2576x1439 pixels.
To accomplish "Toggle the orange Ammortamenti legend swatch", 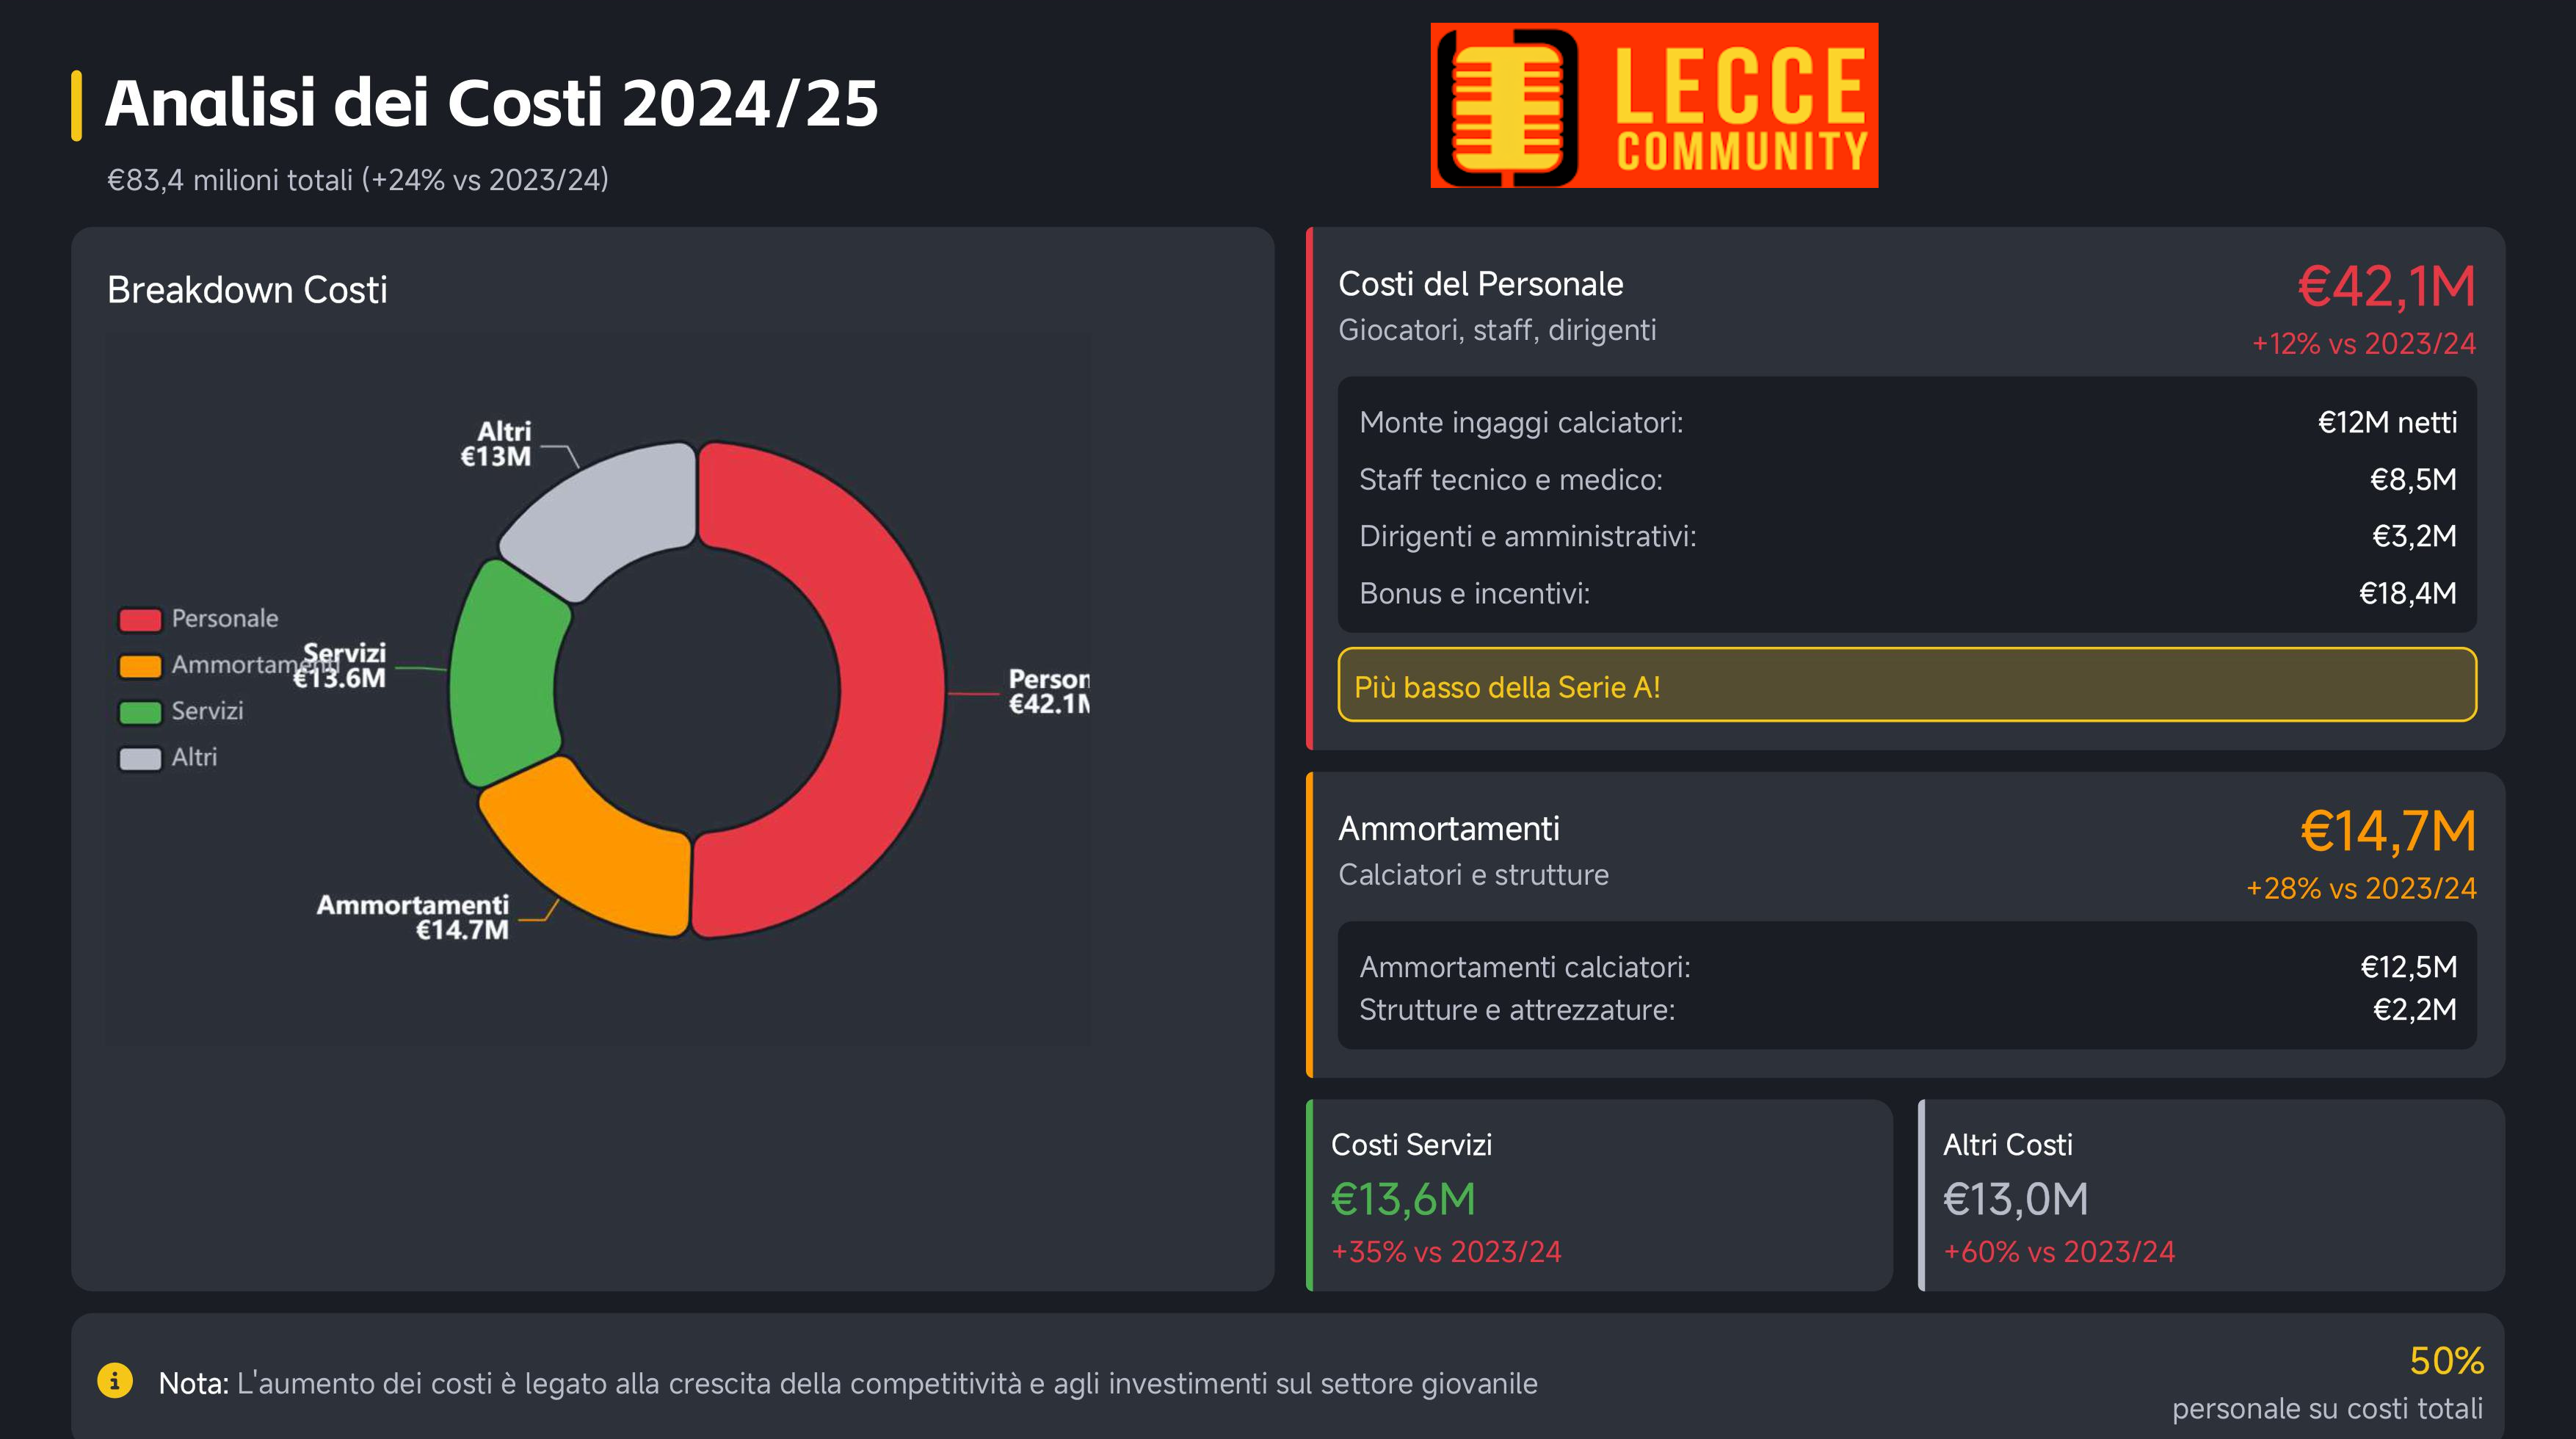I will pos(140,665).
